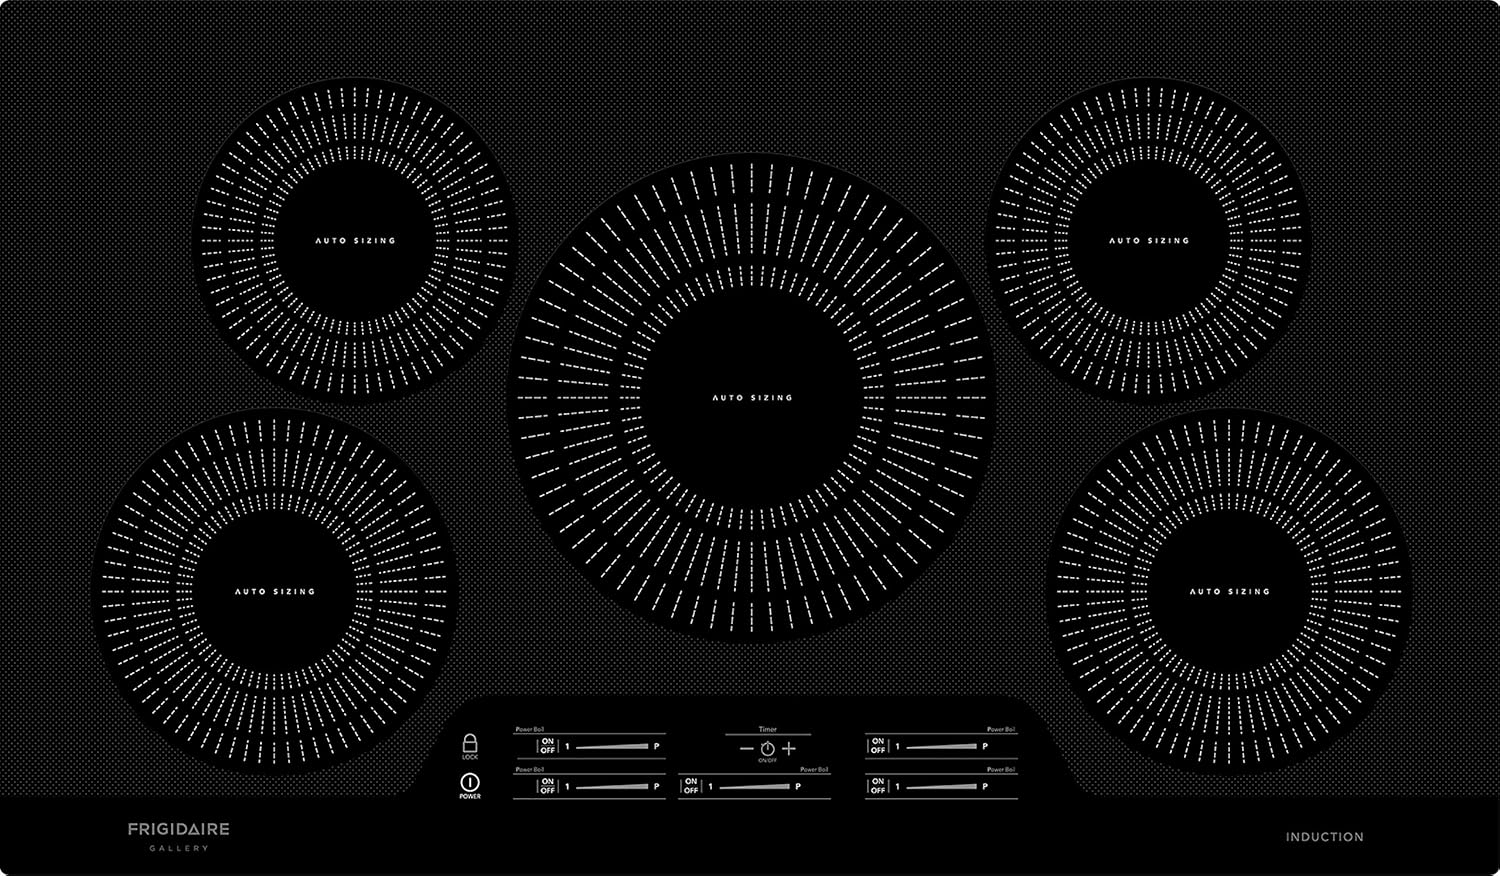Click the Timer label above the clock
The image size is (1500, 876).
tap(767, 730)
